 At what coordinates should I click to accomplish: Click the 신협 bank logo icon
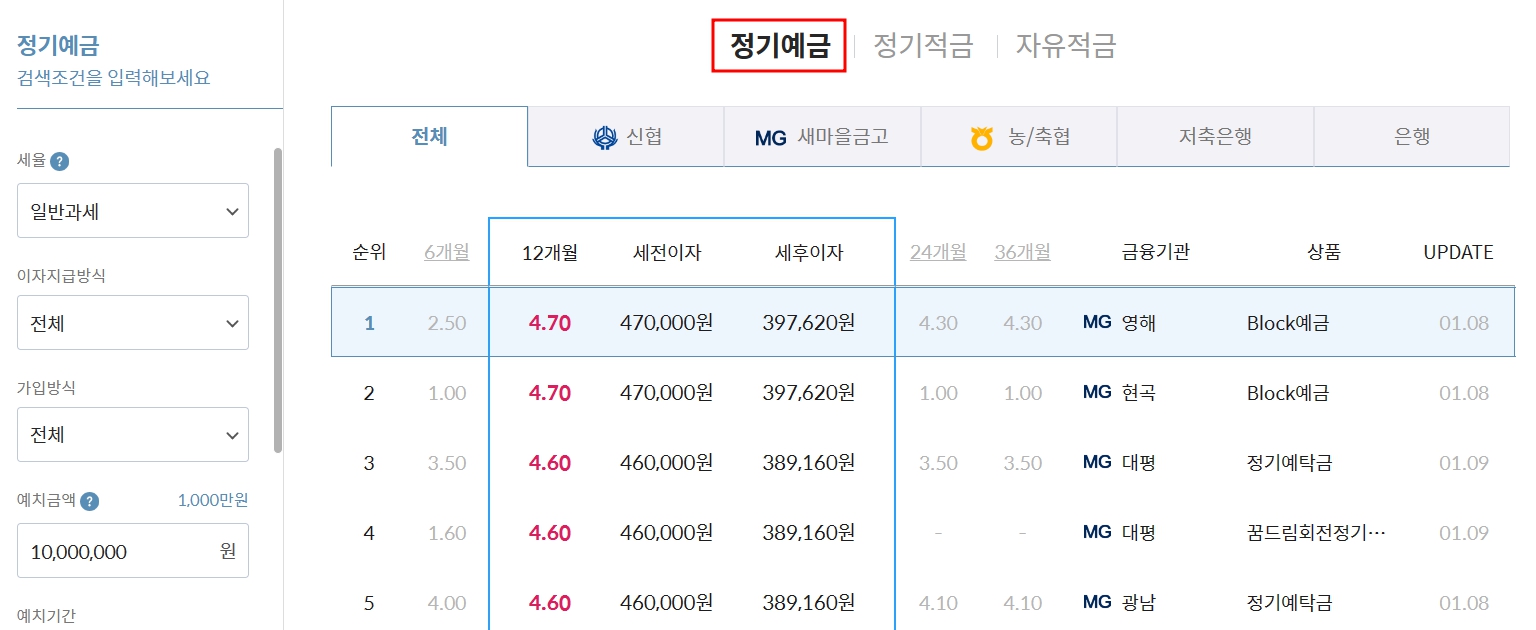(605, 136)
